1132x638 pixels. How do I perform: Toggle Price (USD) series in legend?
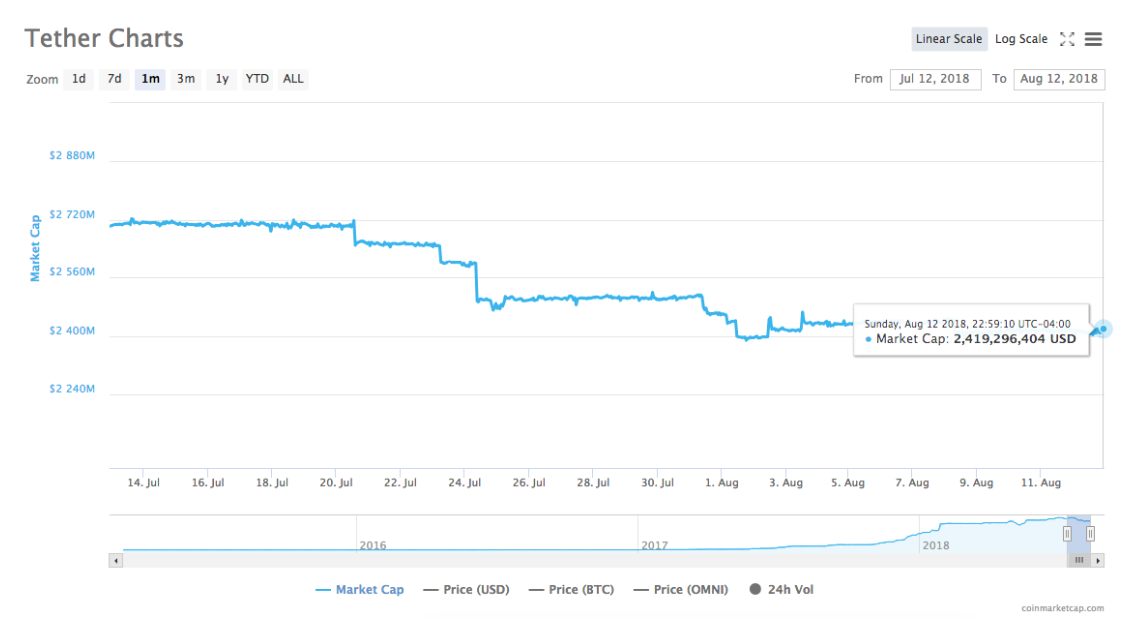point(466,590)
